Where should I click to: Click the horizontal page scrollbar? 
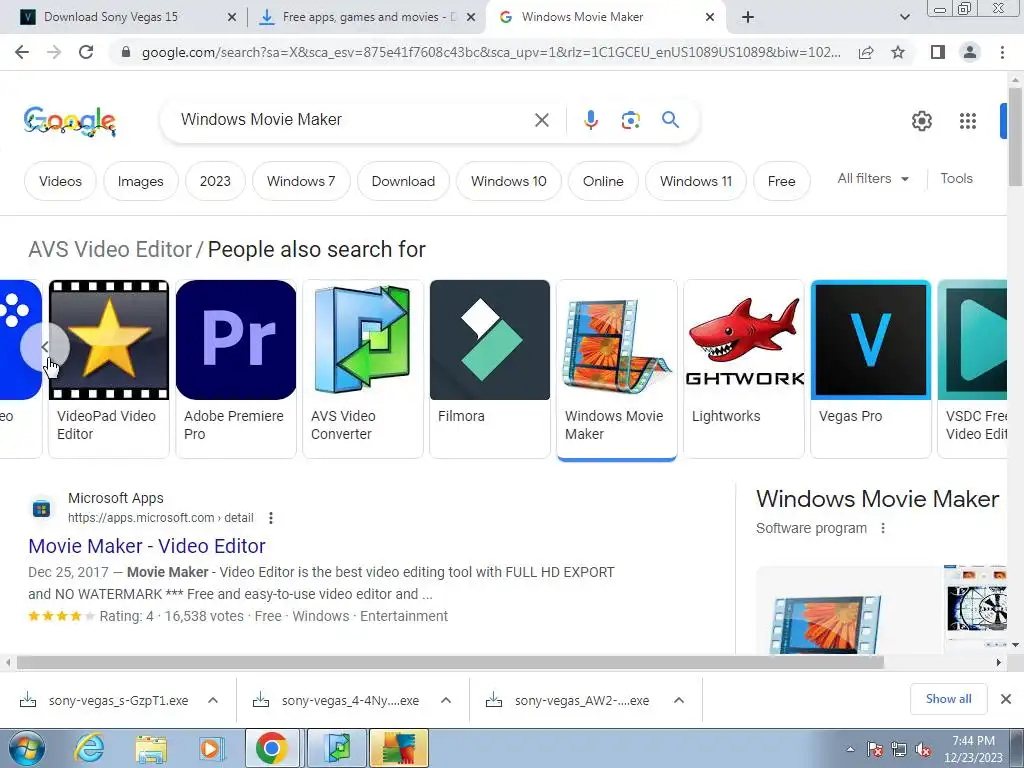pyautogui.click(x=451, y=662)
